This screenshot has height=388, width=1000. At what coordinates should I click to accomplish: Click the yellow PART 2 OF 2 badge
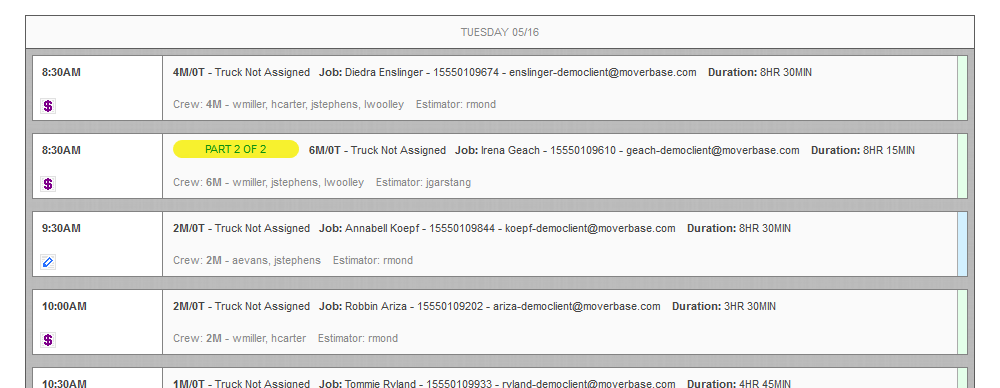click(235, 149)
